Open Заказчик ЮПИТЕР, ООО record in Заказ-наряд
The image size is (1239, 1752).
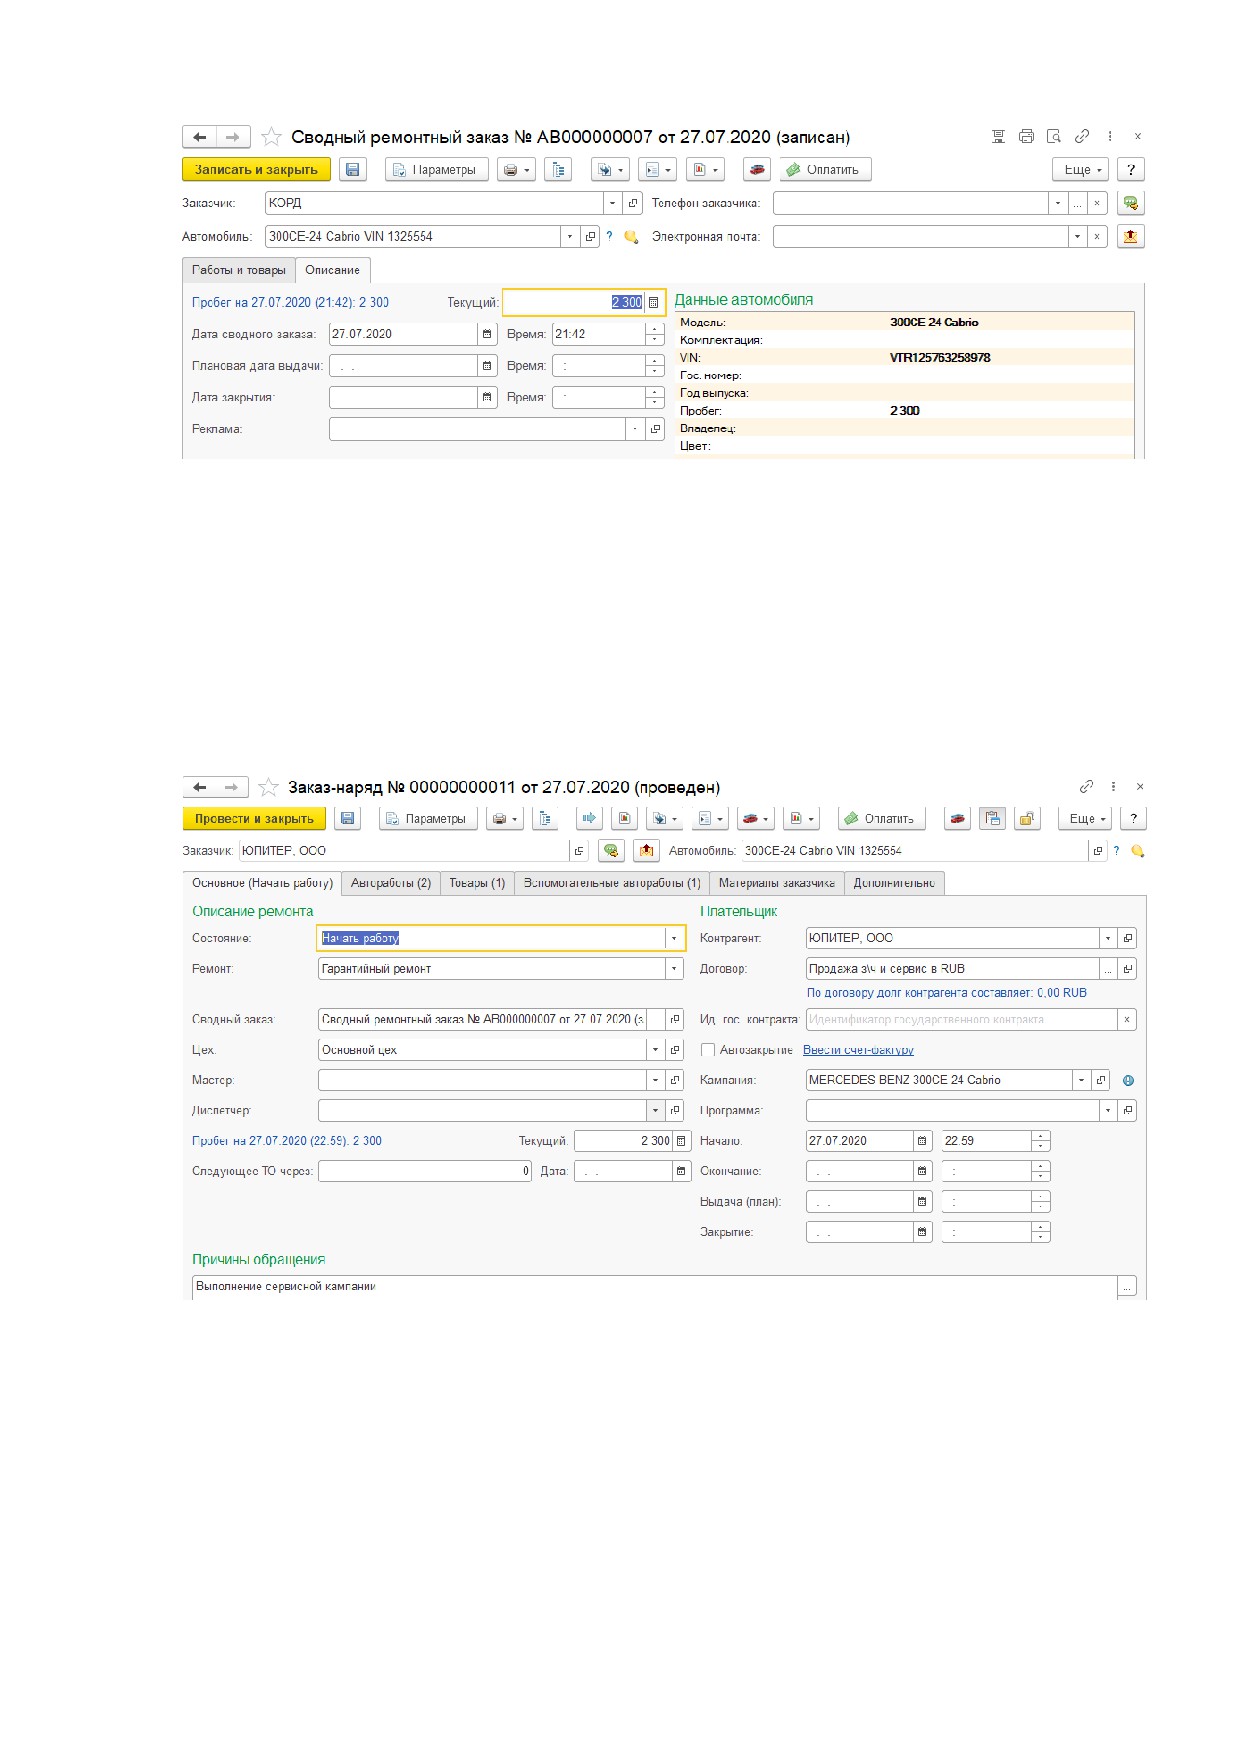[579, 851]
